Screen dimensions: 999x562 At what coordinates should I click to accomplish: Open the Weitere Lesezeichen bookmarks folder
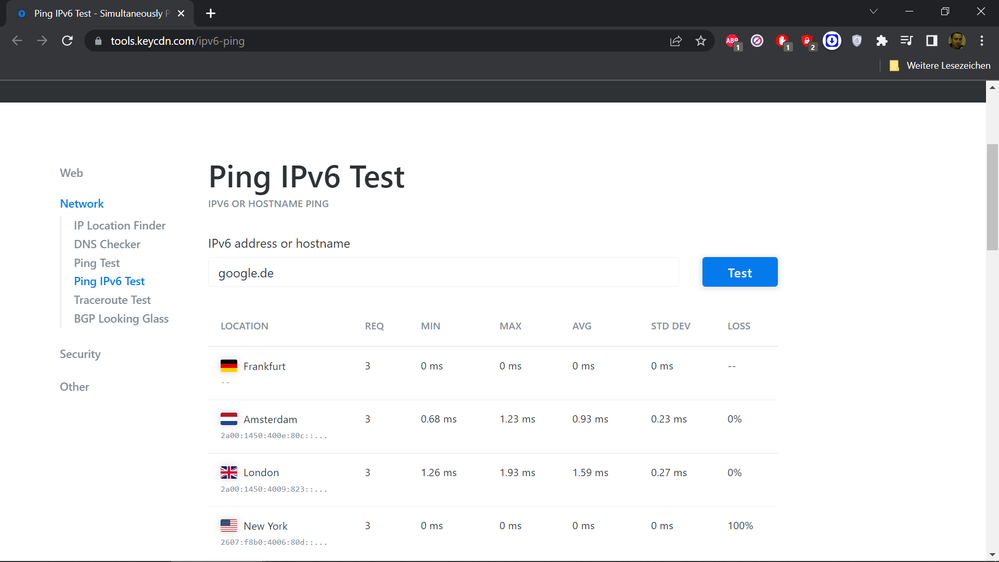coord(940,66)
